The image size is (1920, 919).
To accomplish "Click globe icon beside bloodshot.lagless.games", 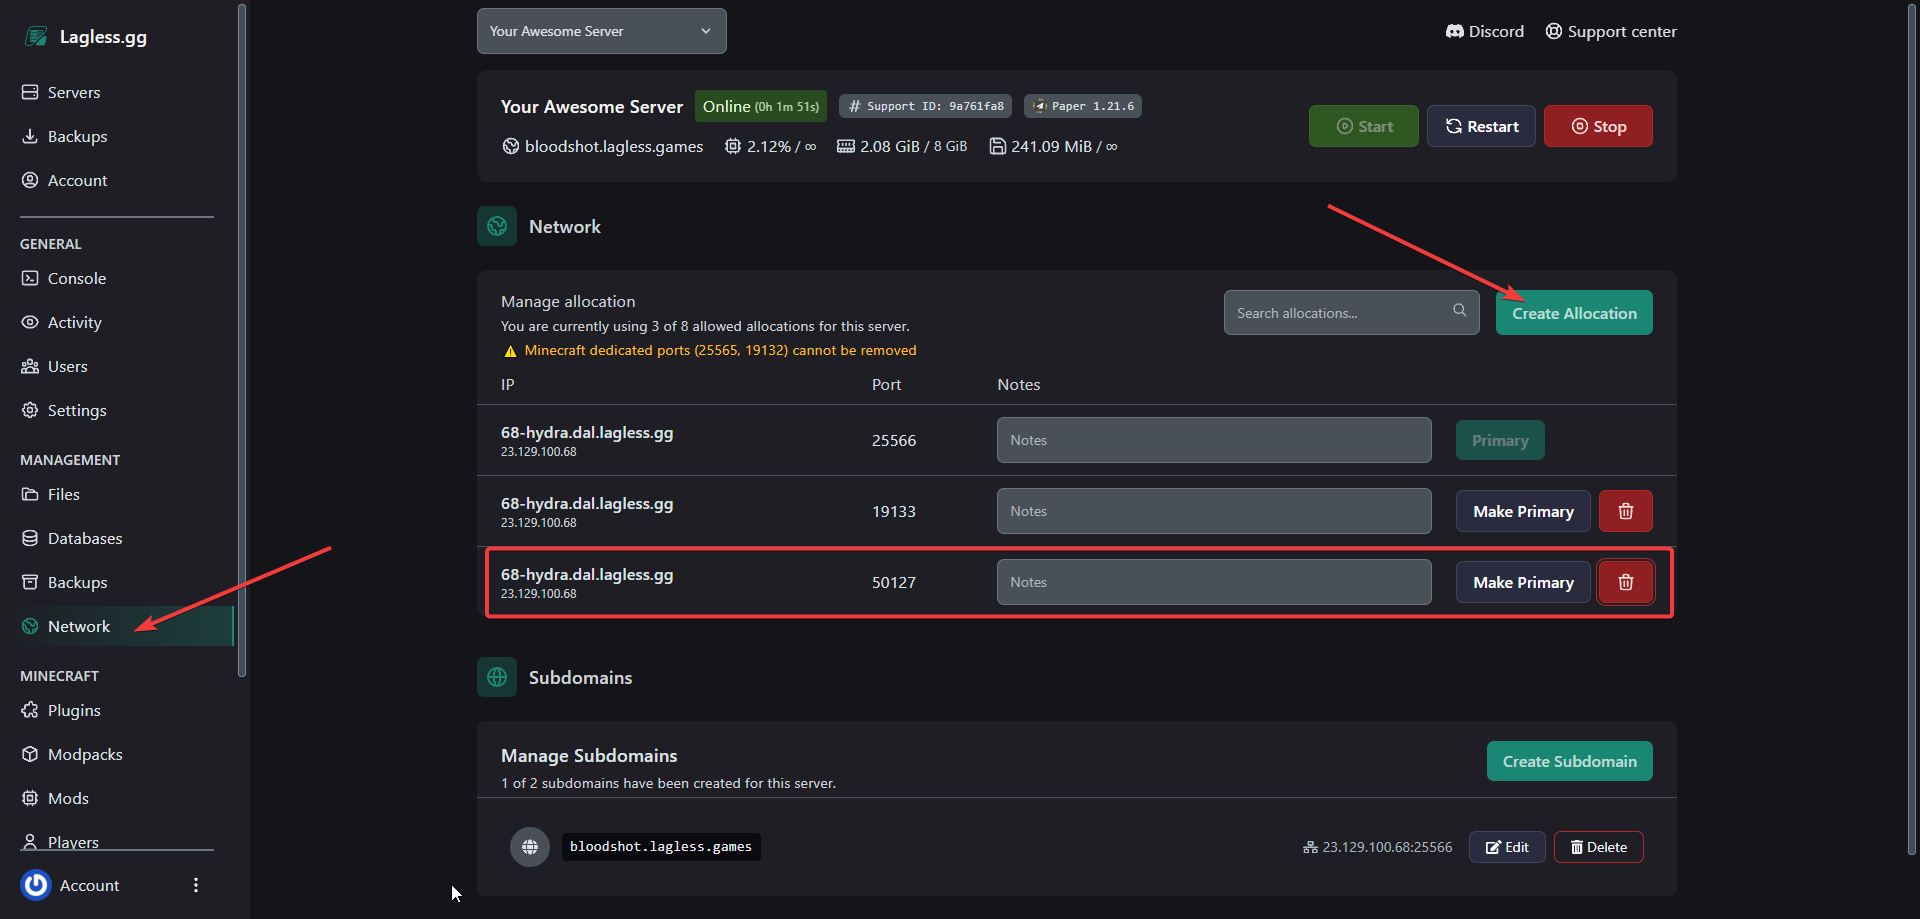I will tap(529, 846).
